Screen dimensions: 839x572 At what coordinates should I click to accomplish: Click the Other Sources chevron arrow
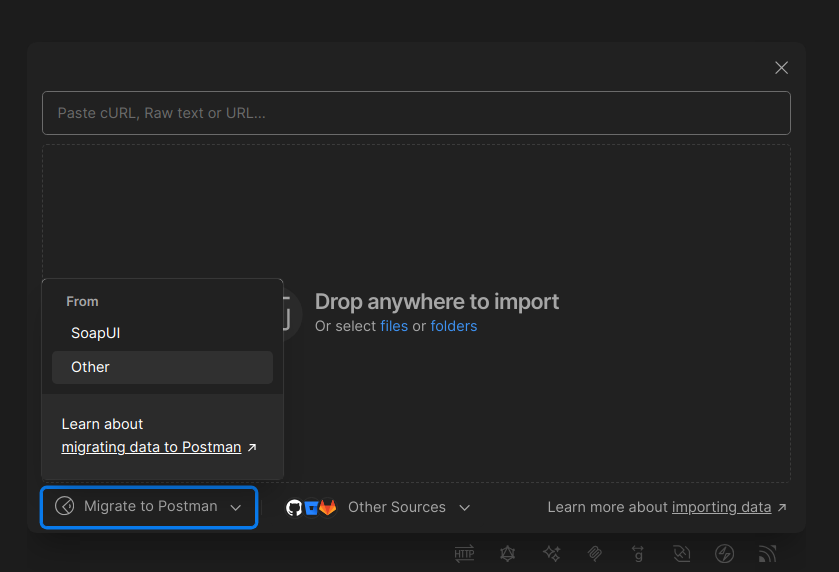click(x=464, y=508)
